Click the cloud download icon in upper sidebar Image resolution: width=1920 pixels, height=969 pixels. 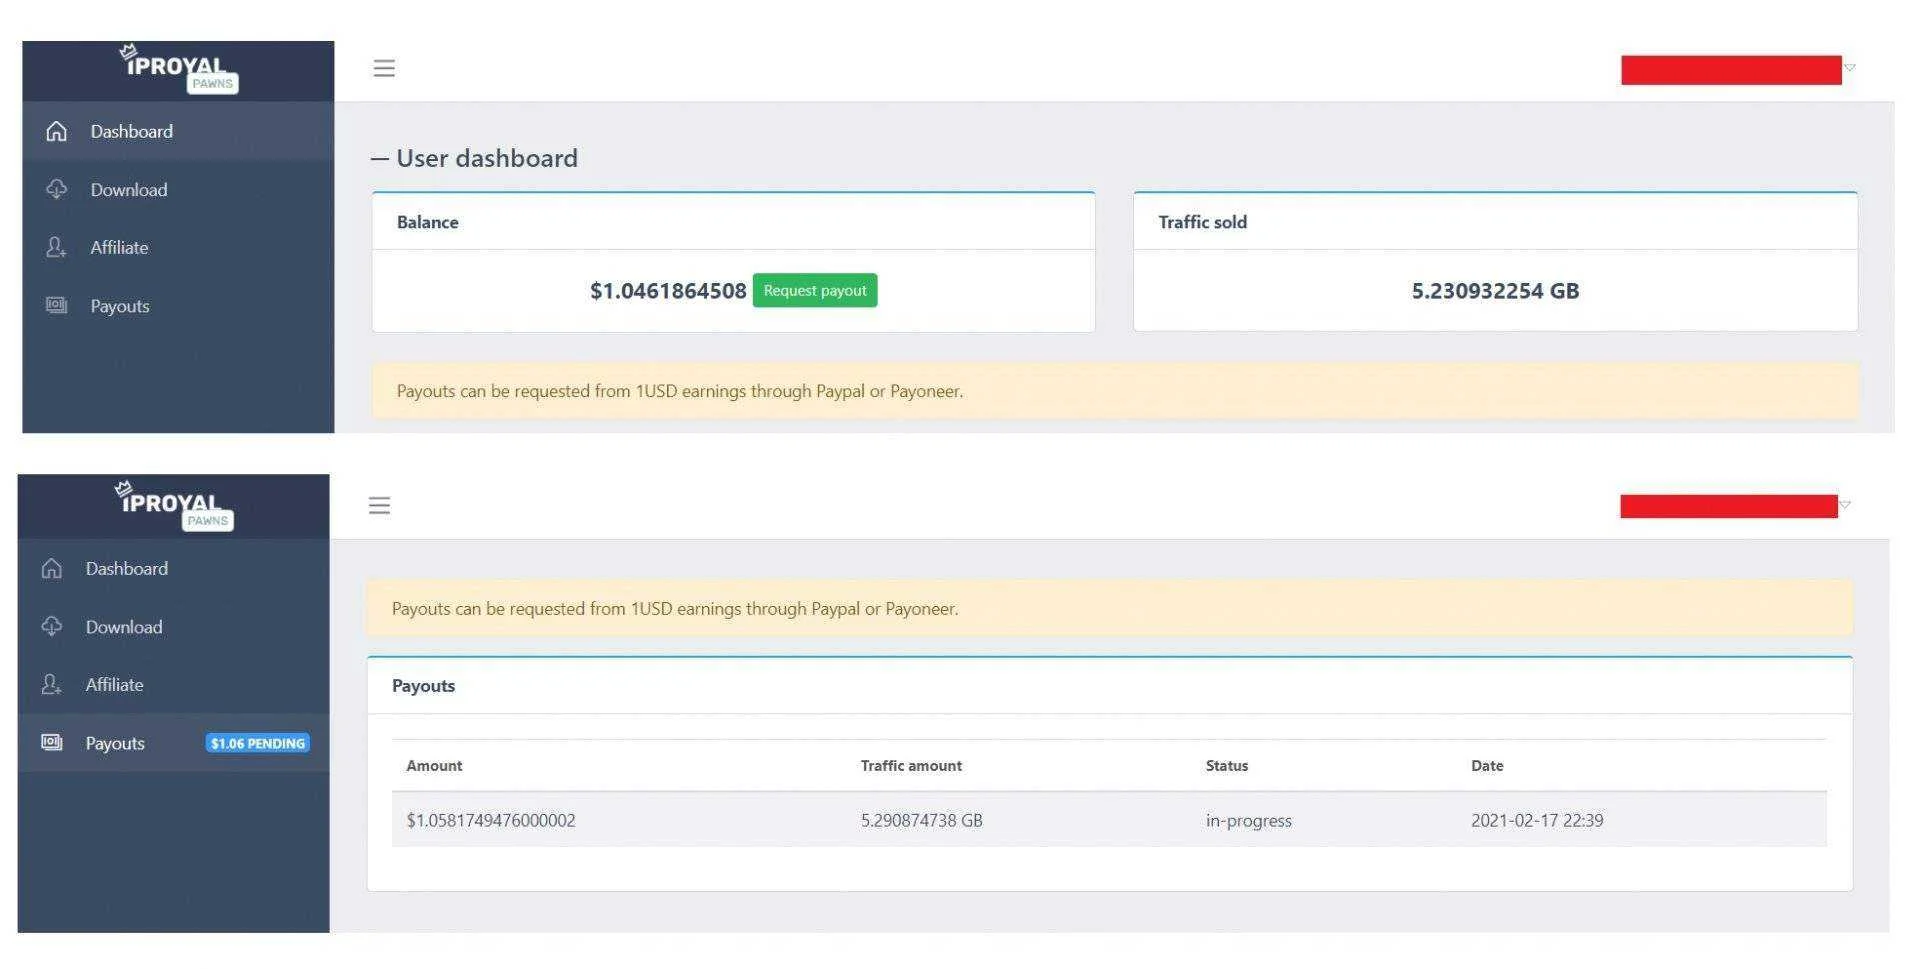coord(57,189)
